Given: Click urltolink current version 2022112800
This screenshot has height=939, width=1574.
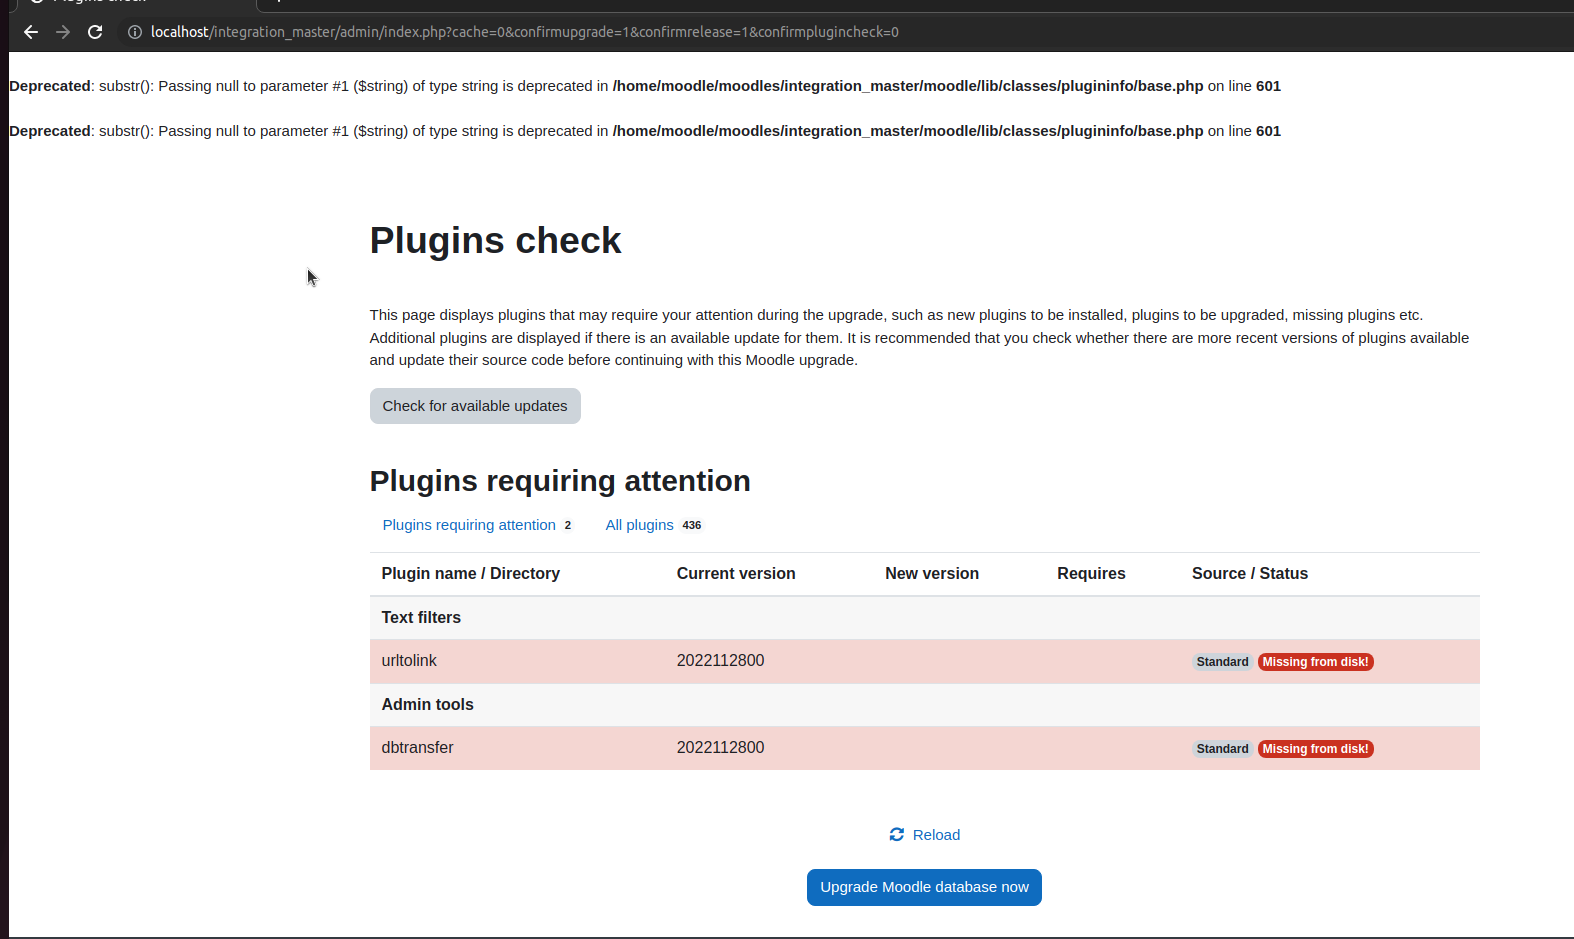Looking at the screenshot, I should 720,661.
